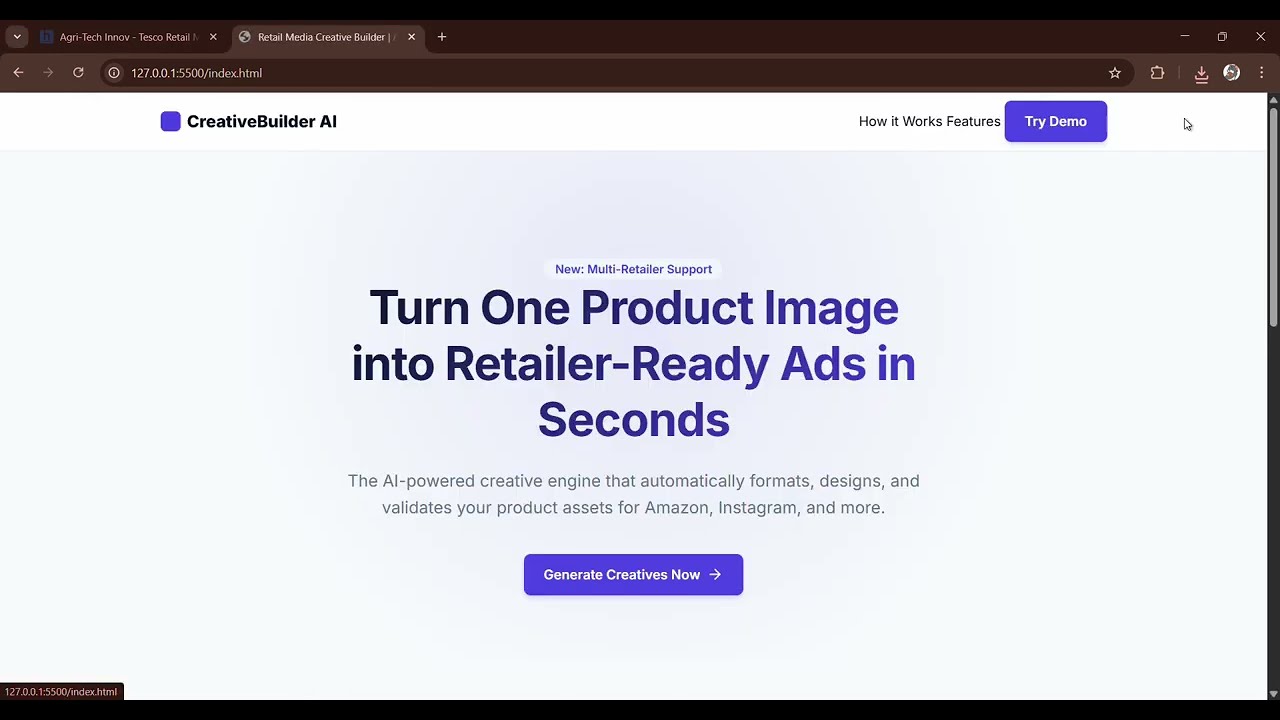Click the CreativeBuilder AI purple logo square
The height and width of the screenshot is (720, 1280).
171,121
